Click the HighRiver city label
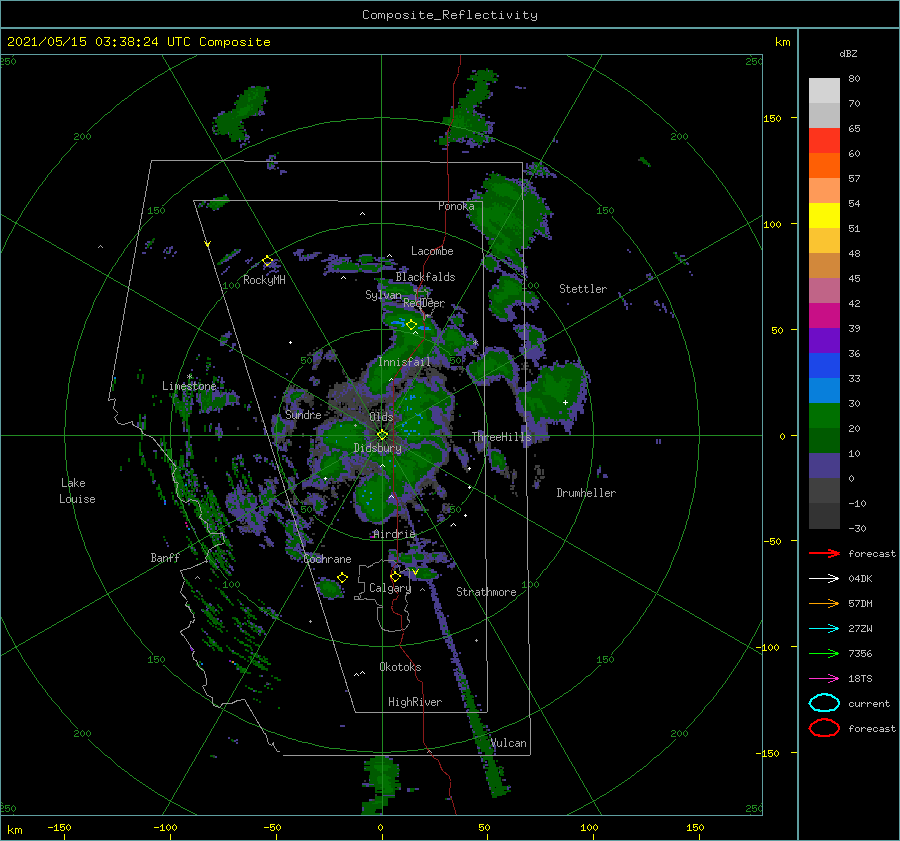The image size is (900, 841). coord(415,702)
